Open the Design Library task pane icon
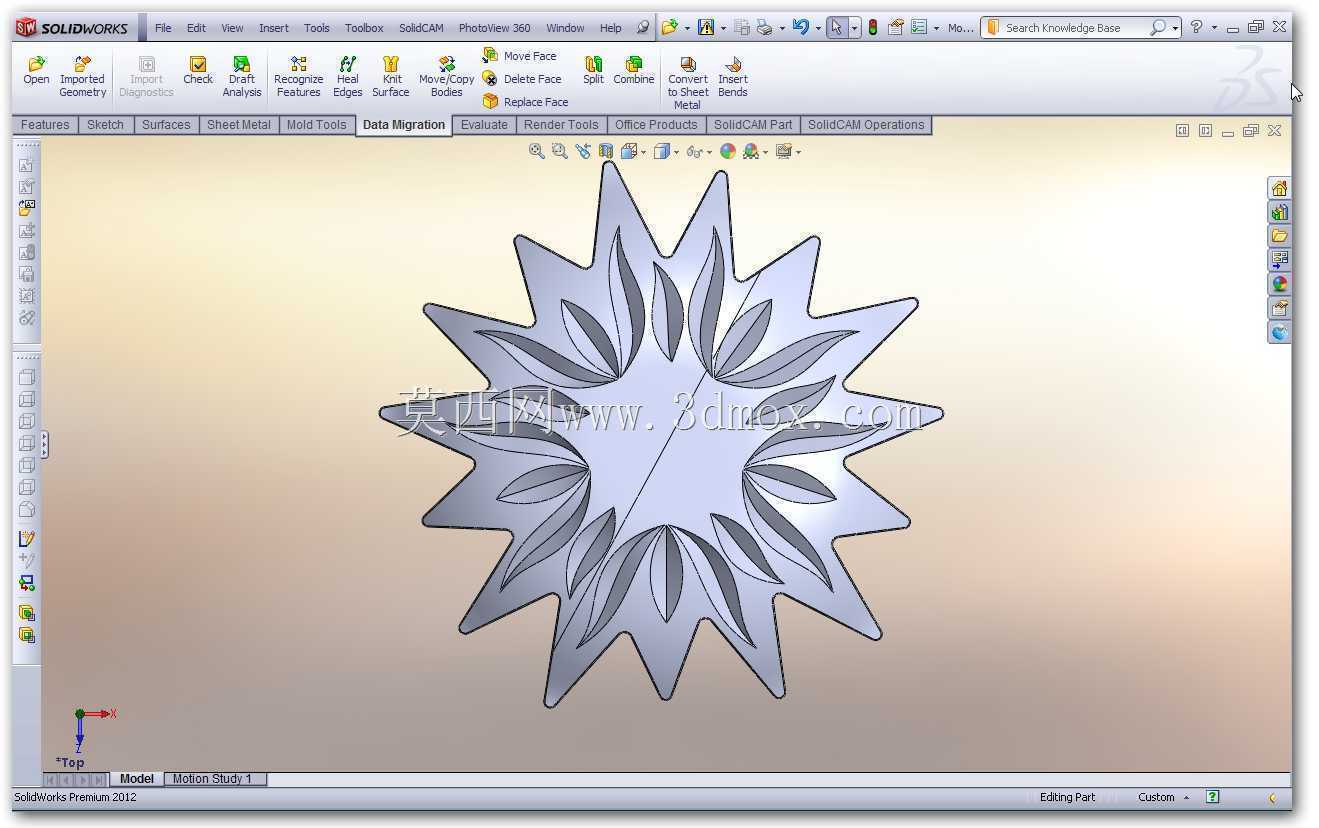This screenshot has width=1319, height=828. tap(1279, 212)
